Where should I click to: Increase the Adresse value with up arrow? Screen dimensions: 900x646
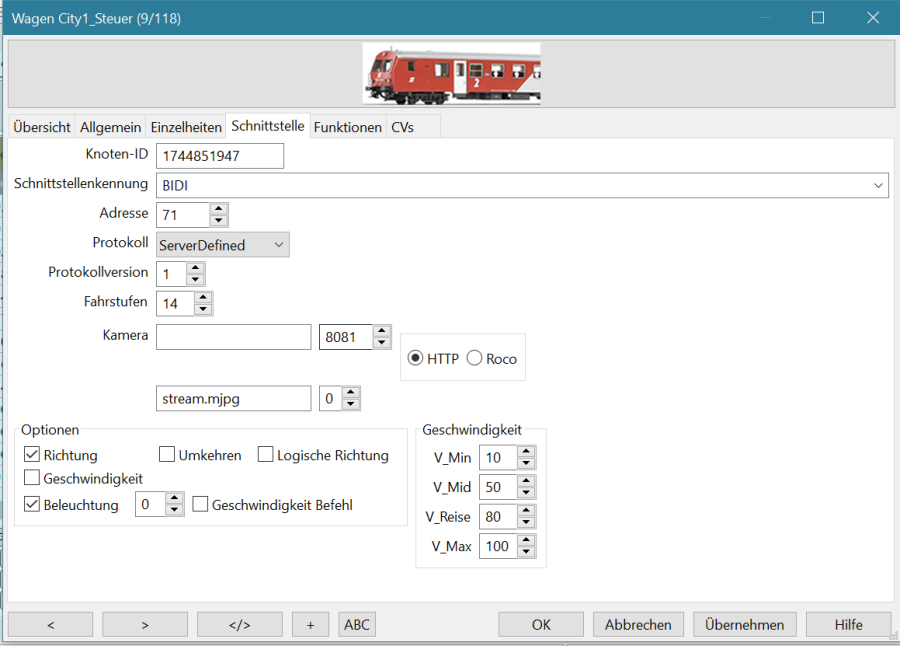(x=219, y=208)
